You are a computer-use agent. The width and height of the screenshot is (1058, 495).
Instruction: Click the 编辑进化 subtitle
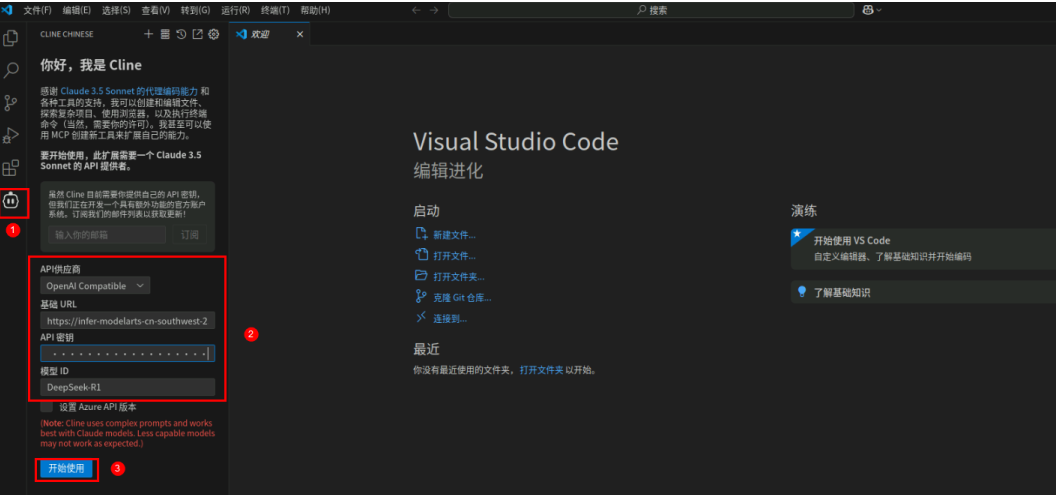click(448, 171)
